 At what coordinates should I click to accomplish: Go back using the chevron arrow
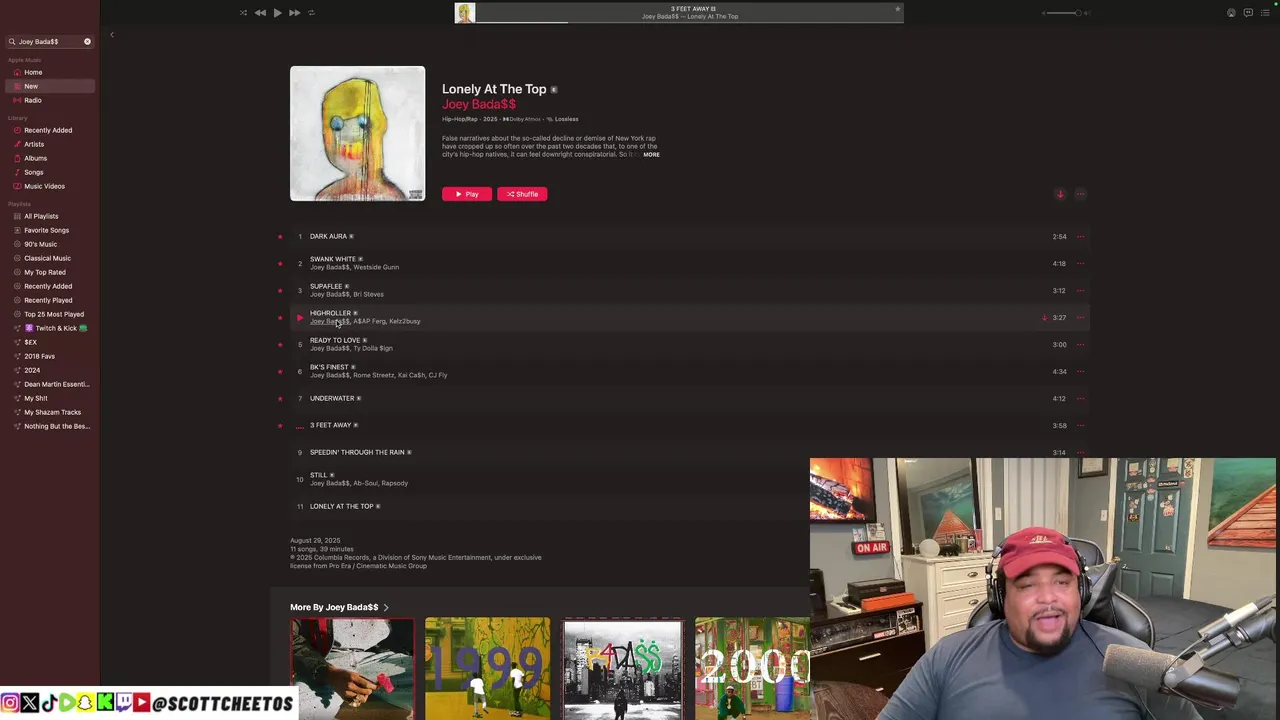(112, 35)
